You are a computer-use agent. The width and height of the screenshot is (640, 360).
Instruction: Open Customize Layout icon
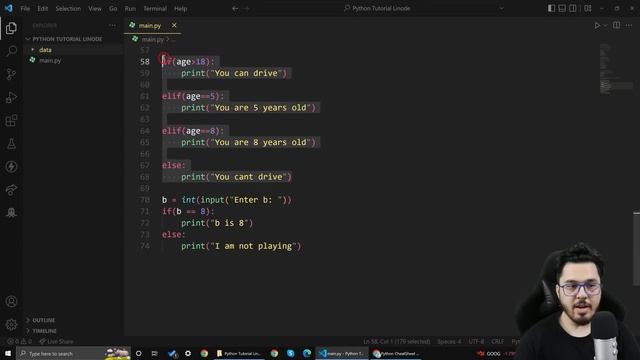pos(588,8)
